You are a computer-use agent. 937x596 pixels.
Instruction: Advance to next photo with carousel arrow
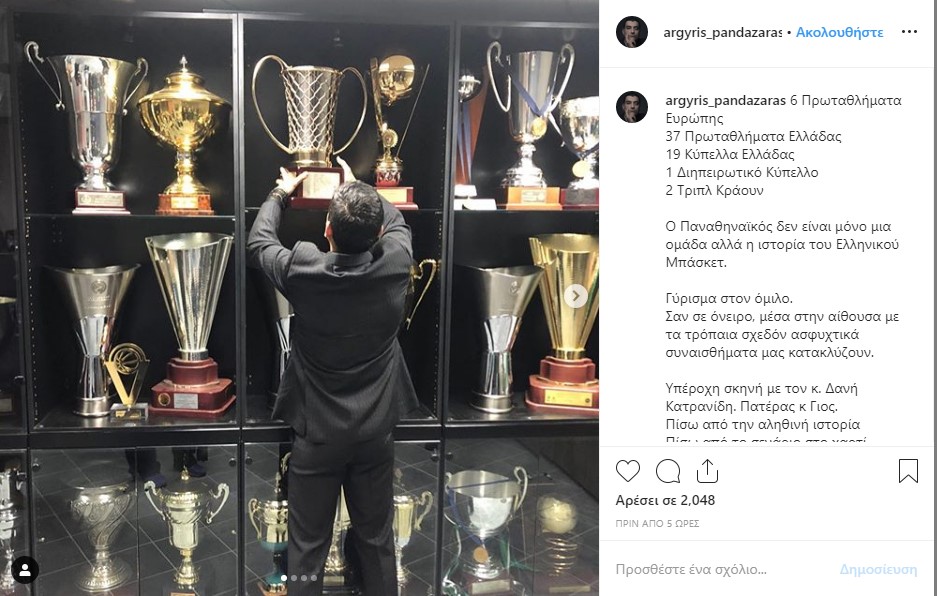point(576,295)
